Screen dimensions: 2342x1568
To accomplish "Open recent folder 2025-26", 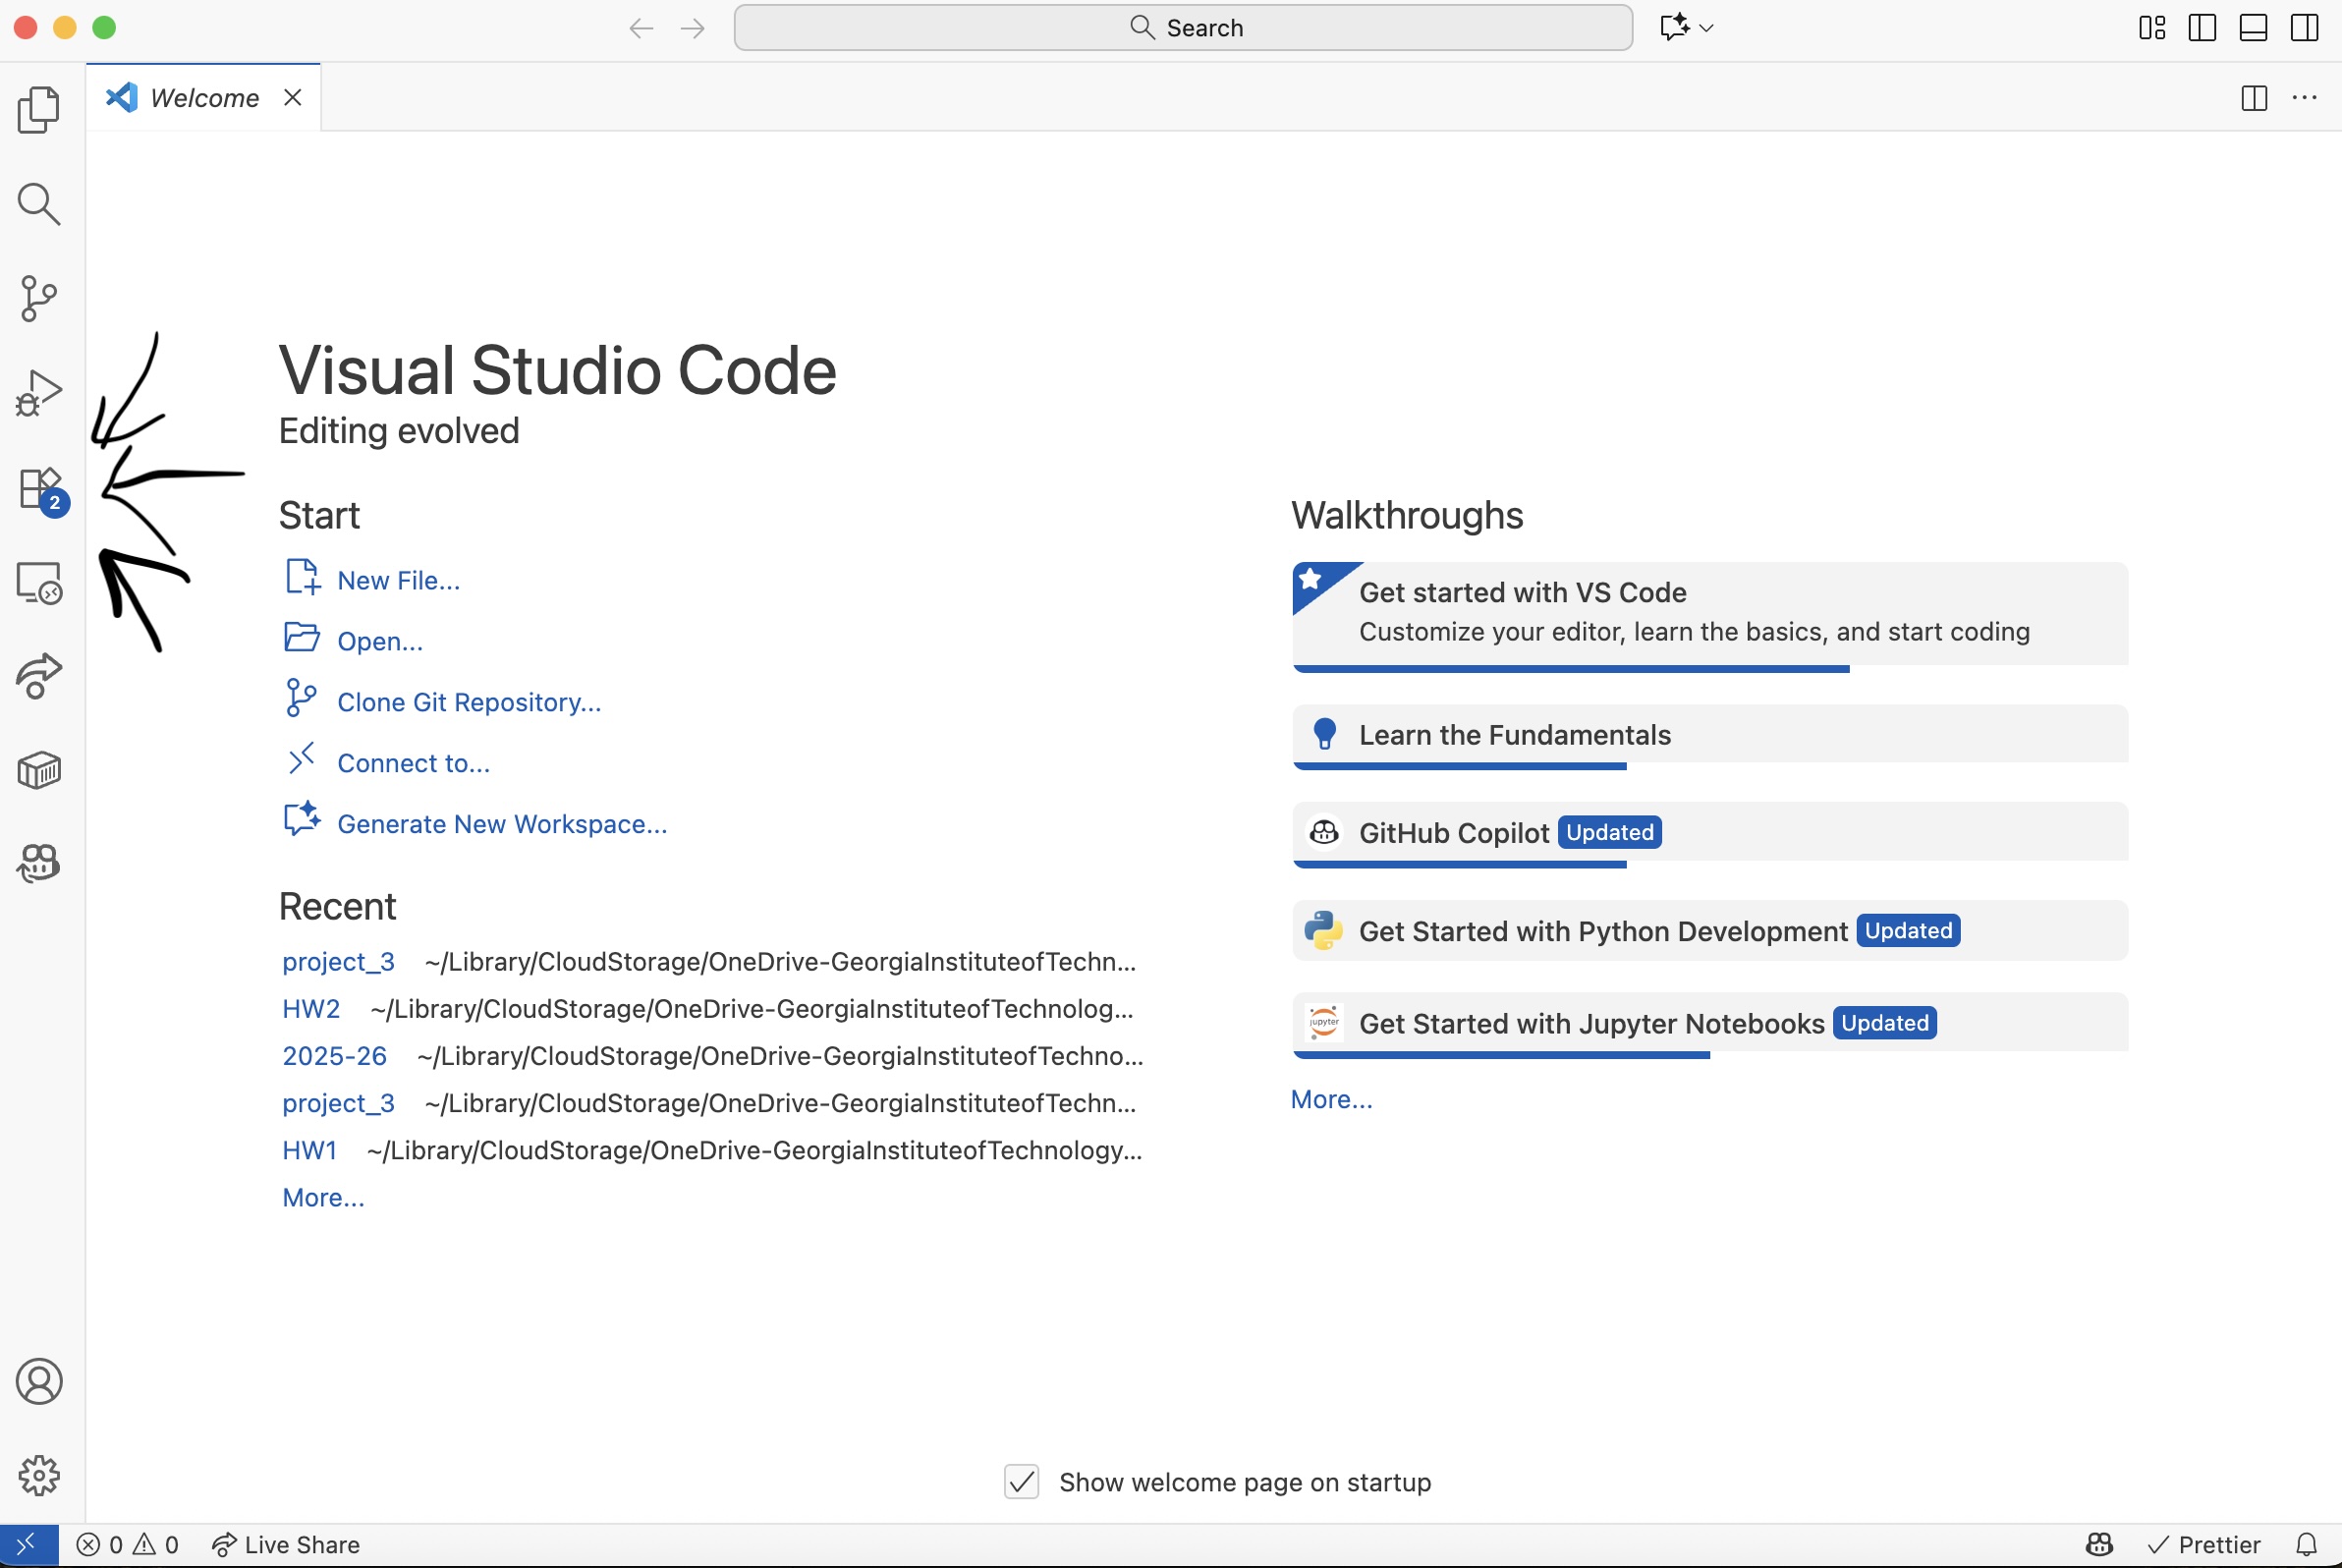I will click(x=334, y=1056).
